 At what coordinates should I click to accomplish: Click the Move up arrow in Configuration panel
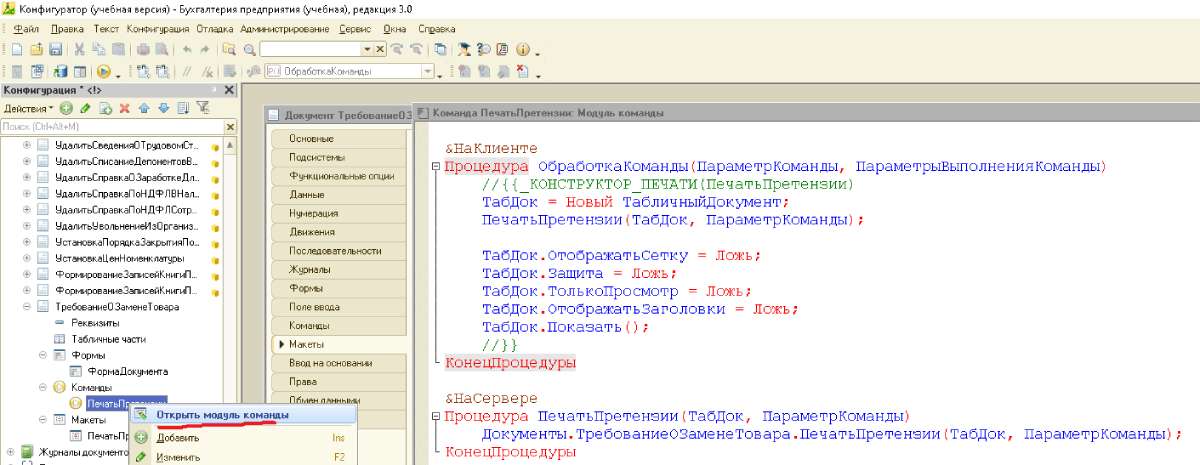click(144, 107)
